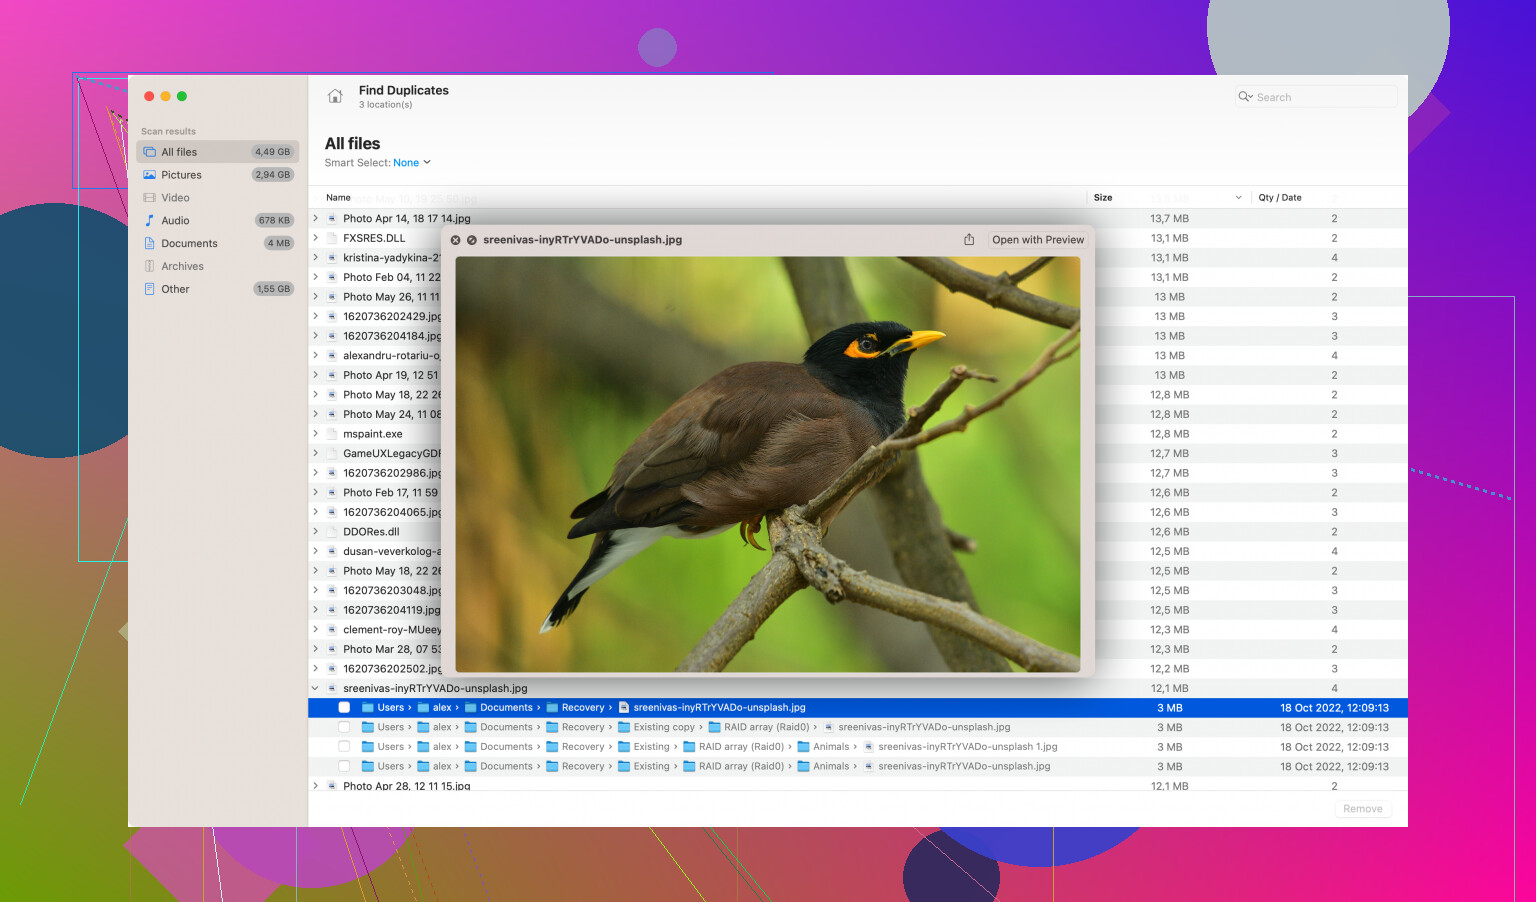Select Documents in the scan results sidebar
The height and width of the screenshot is (902, 1536).
point(189,244)
